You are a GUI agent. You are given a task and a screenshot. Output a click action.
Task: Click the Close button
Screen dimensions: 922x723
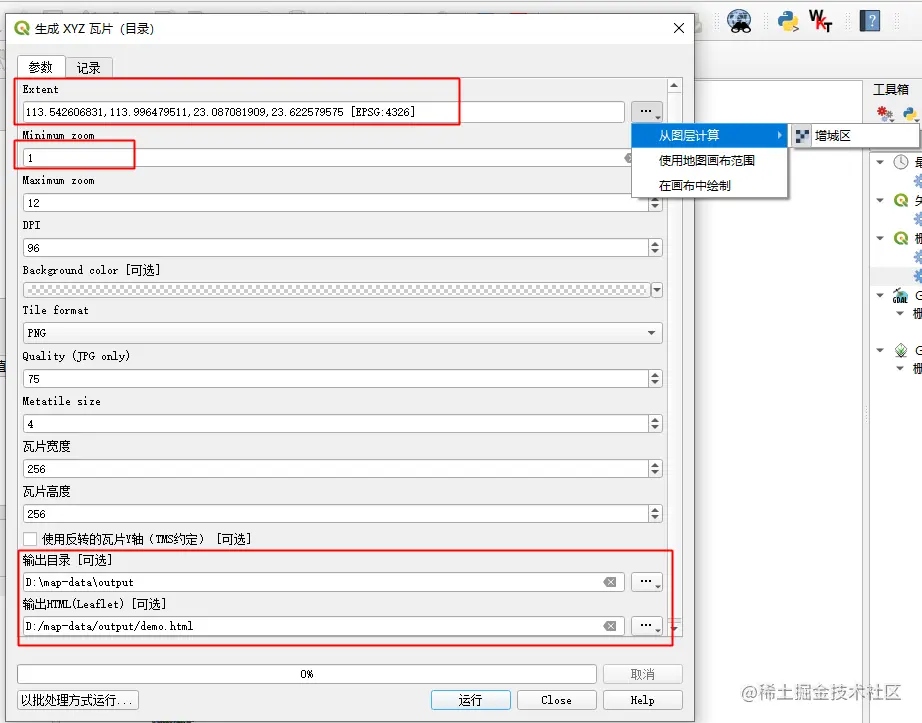[x=556, y=700]
